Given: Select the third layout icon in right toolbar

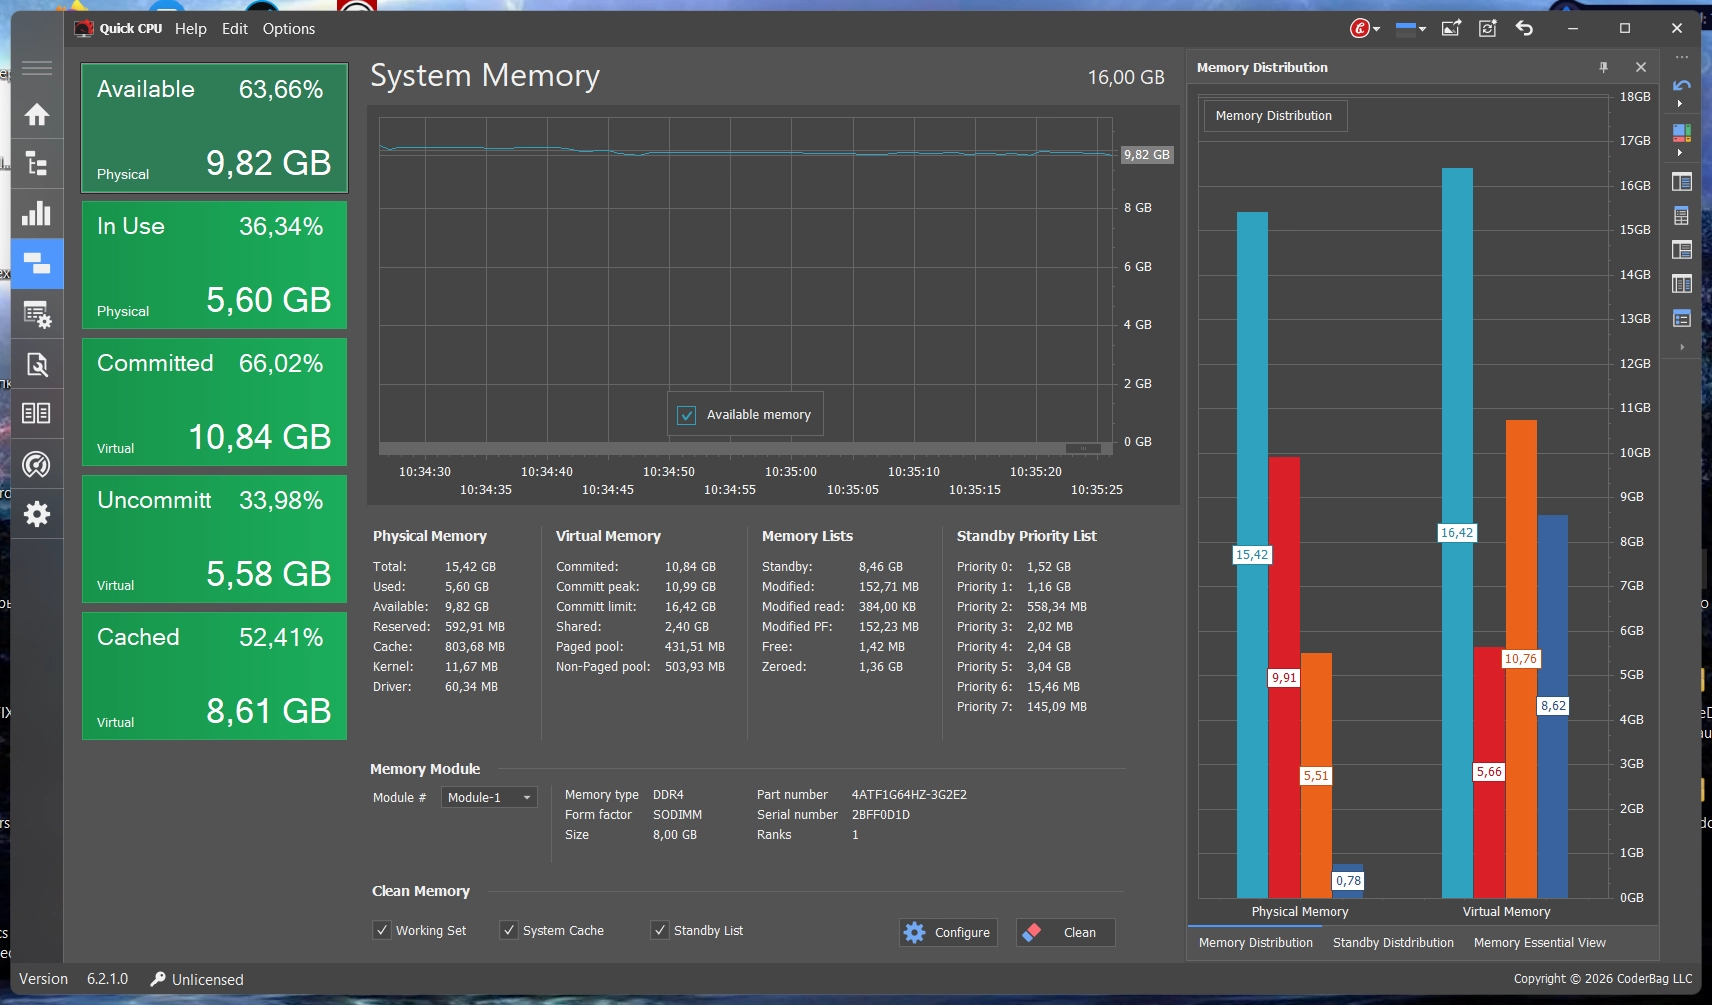Looking at the screenshot, I should coord(1682,250).
